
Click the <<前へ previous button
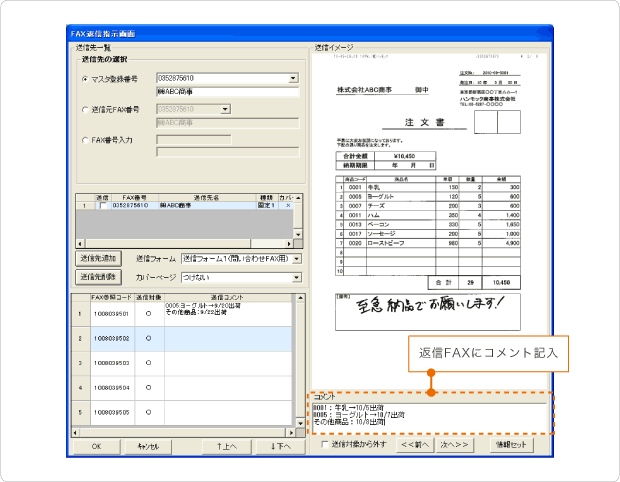point(414,445)
